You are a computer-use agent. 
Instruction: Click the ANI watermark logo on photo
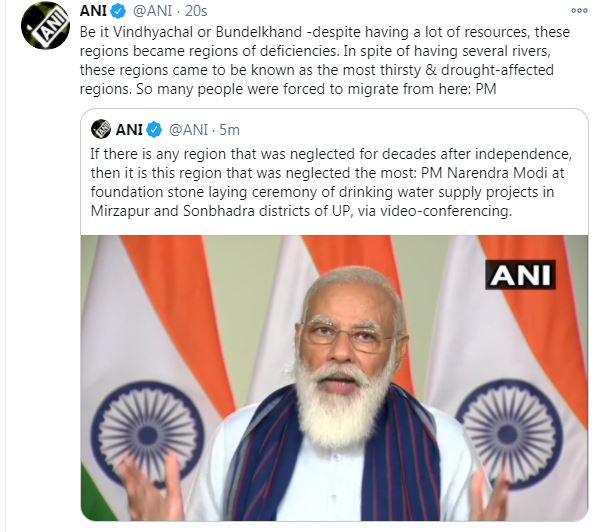click(x=521, y=275)
